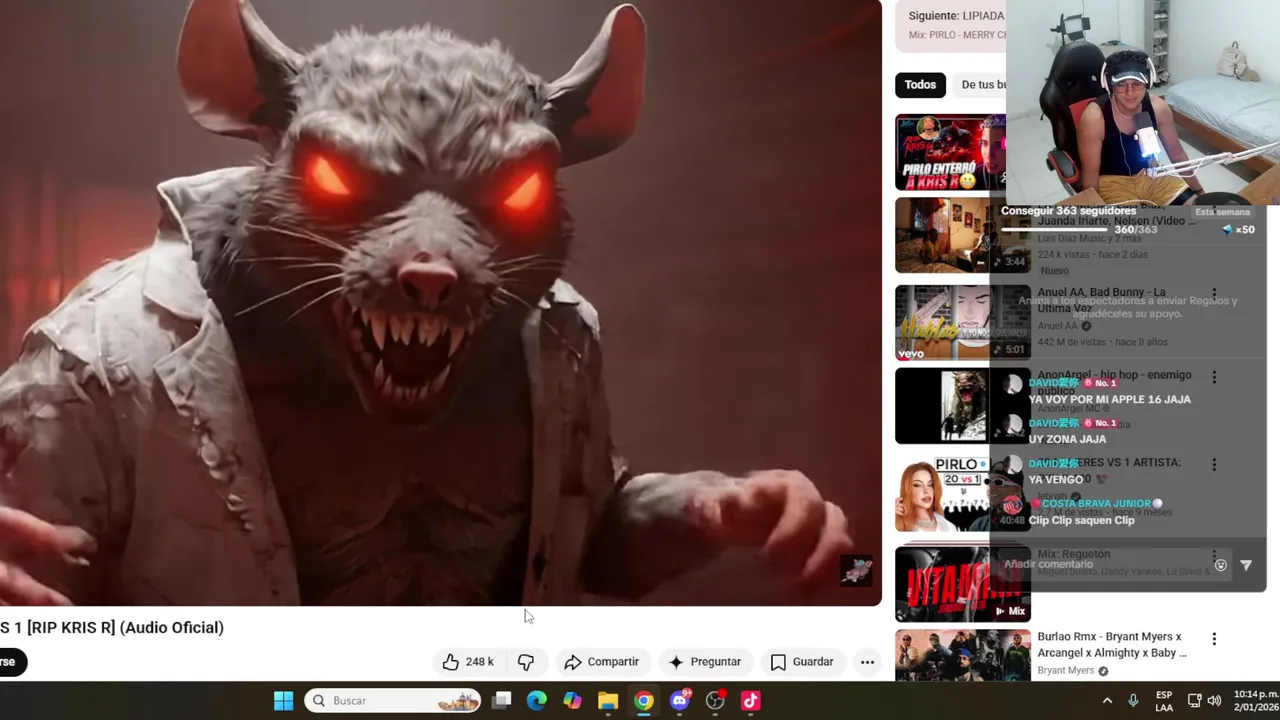Expand the hidden system tray icons
The image size is (1280, 720).
[1107, 701]
